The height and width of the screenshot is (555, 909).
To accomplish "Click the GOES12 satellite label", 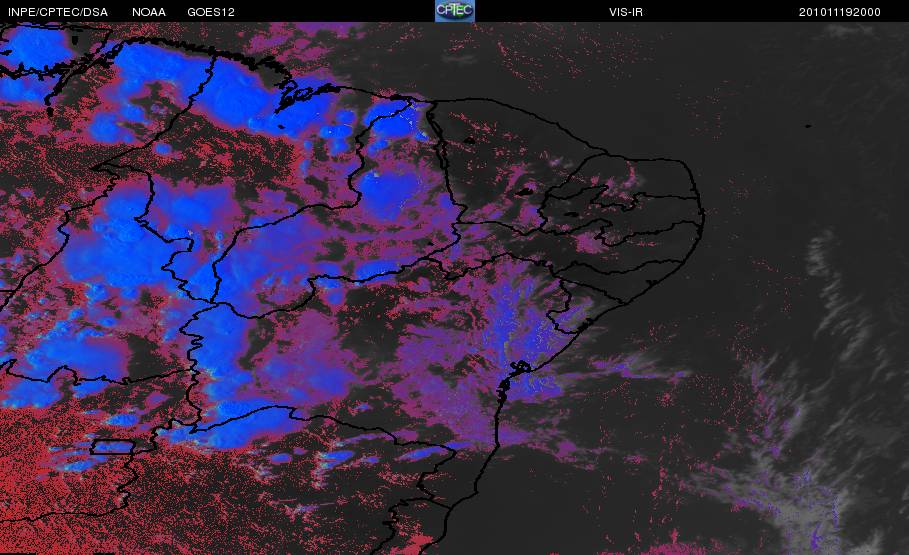I will pyautogui.click(x=211, y=12).
